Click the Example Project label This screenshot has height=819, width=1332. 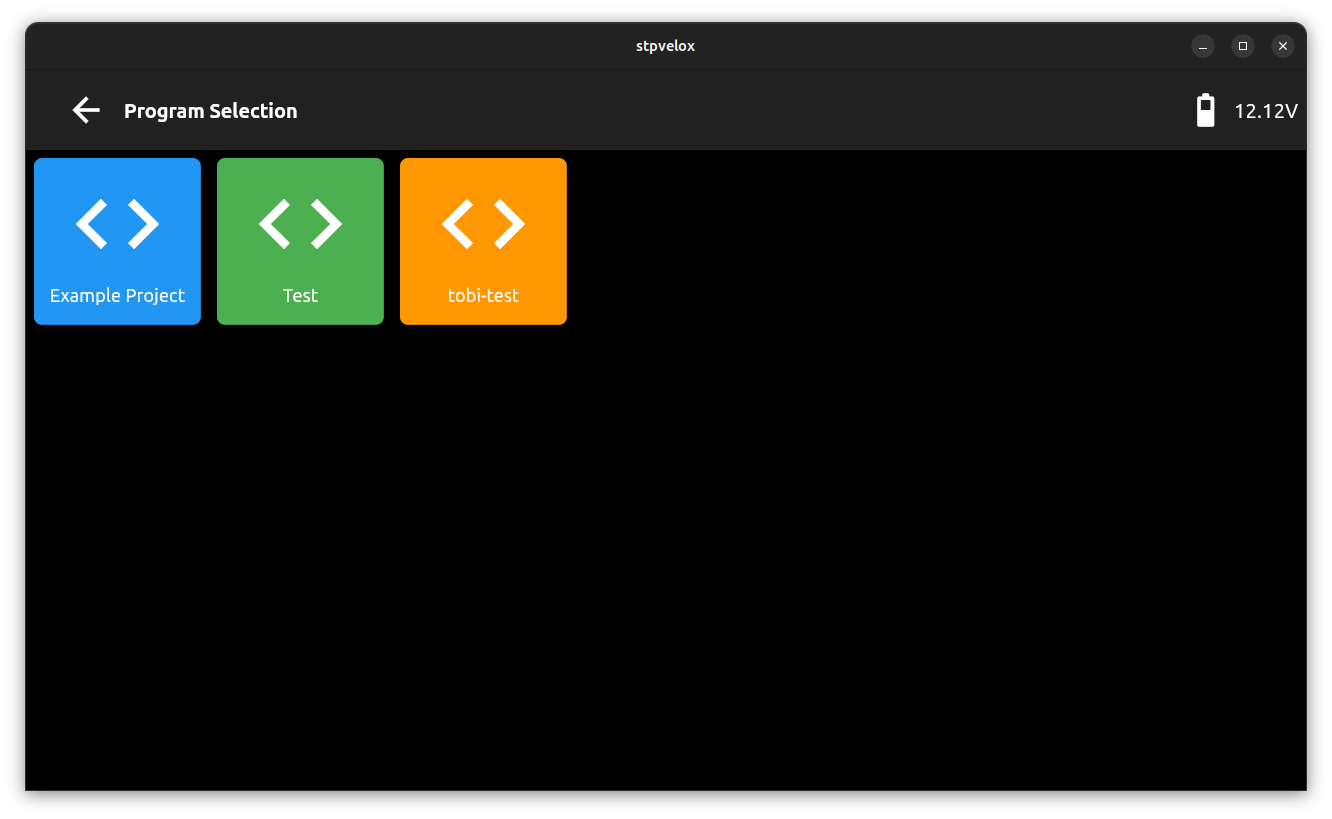coord(117,295)
